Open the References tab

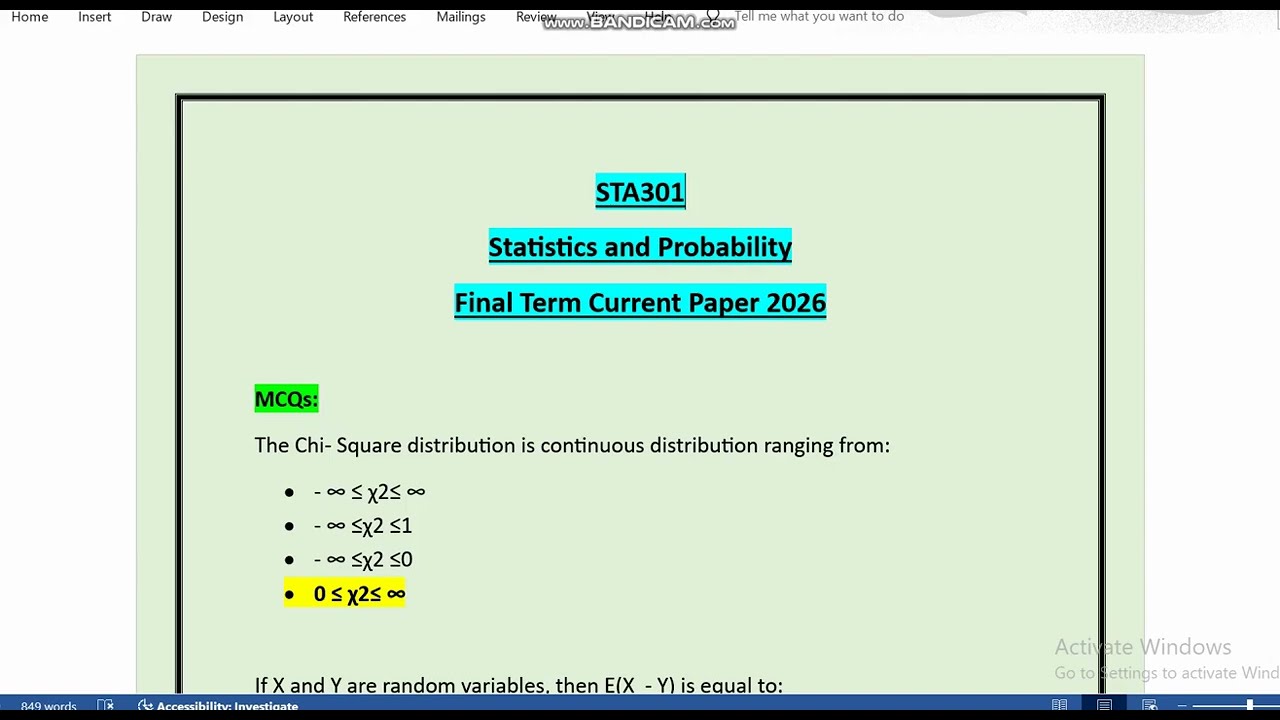374,16
